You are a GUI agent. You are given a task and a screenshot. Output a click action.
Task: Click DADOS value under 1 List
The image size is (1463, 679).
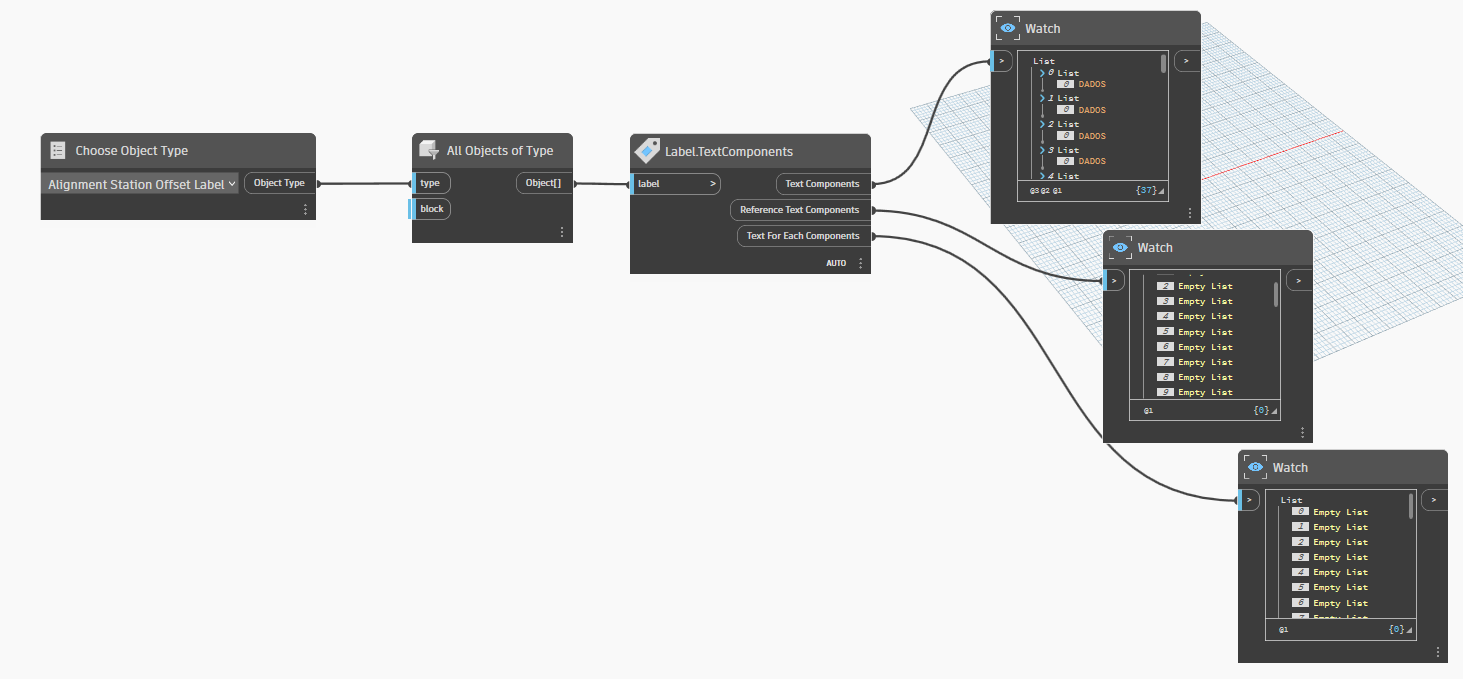pos(1092,110)
